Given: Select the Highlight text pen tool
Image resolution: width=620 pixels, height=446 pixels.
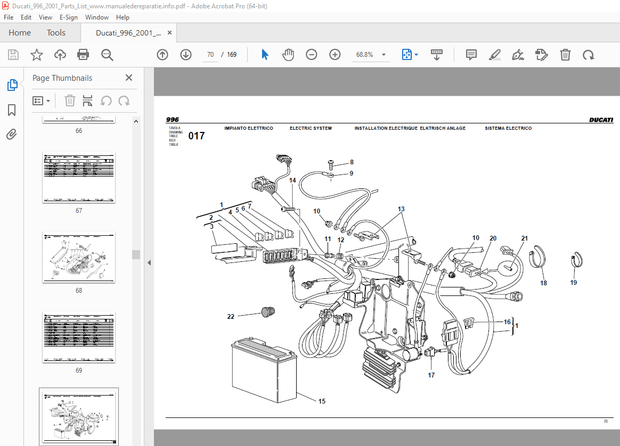Looking at the screenshot, I should (x=495, y=55).
